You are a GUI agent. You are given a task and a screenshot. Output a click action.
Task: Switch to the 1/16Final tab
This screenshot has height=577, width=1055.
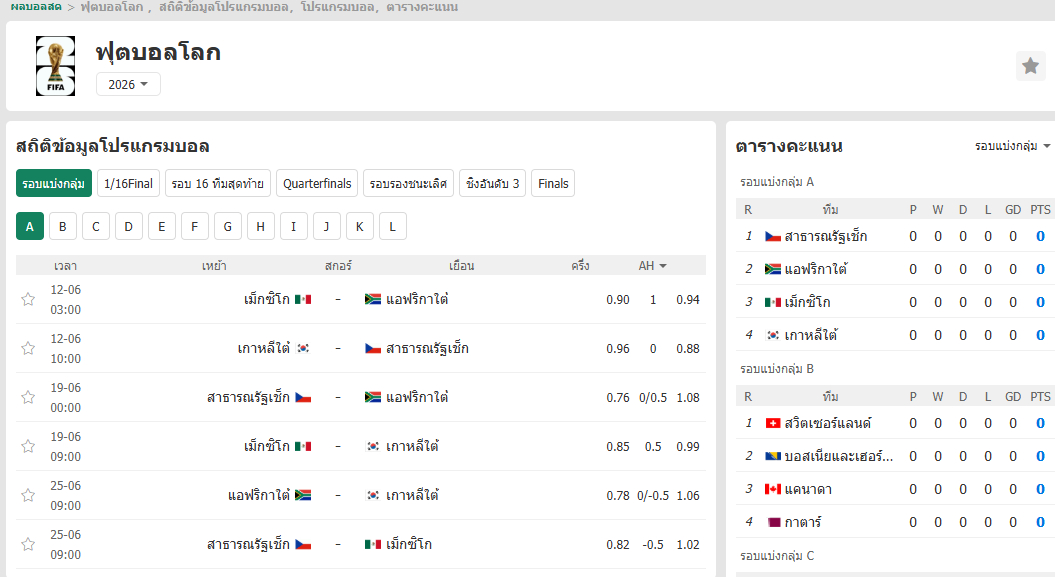[128, 184]
